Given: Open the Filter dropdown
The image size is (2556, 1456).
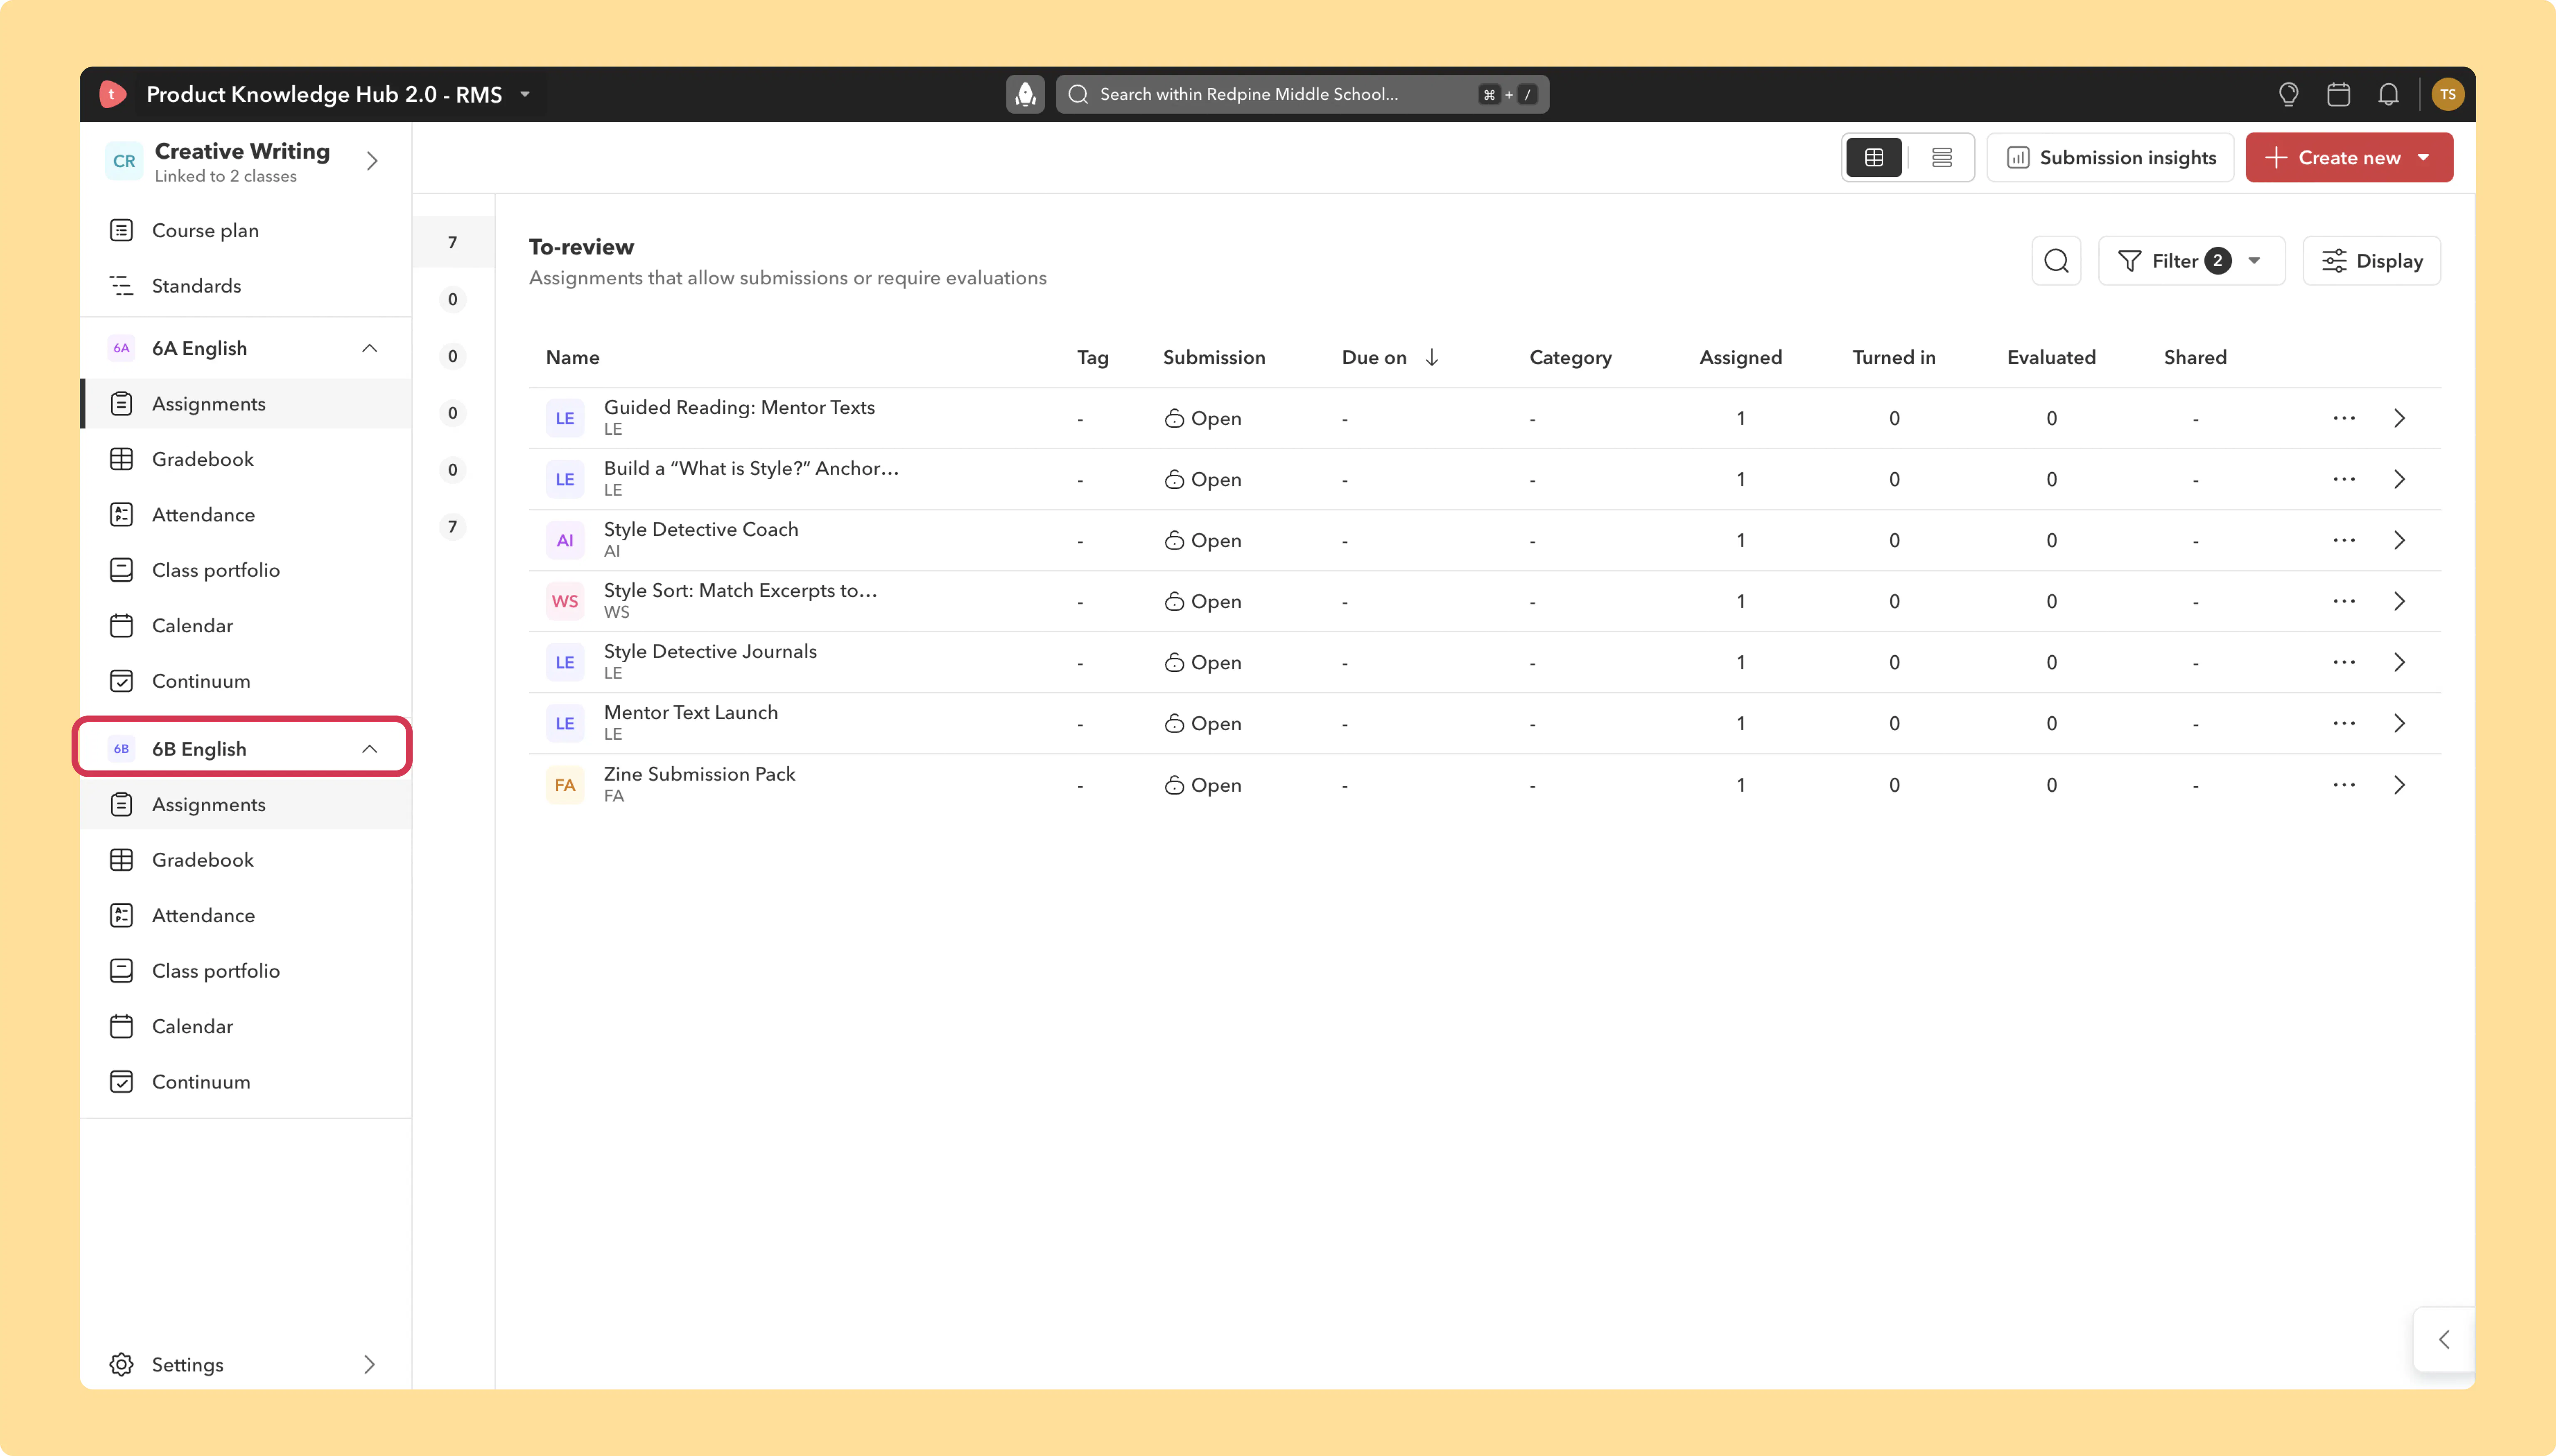Looking at the screenshot, I should pyautogui.click(x=2191, y=261).
